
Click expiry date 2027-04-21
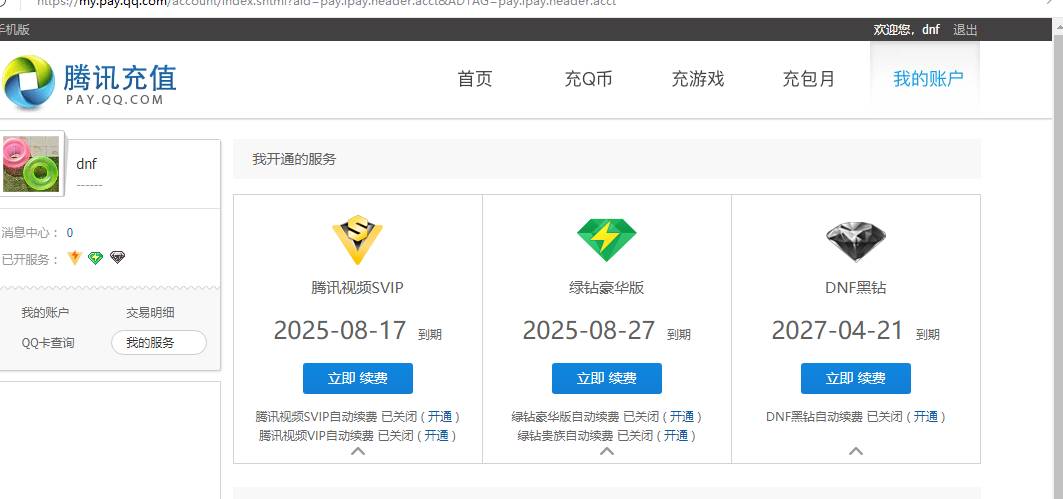coord(838,331)
